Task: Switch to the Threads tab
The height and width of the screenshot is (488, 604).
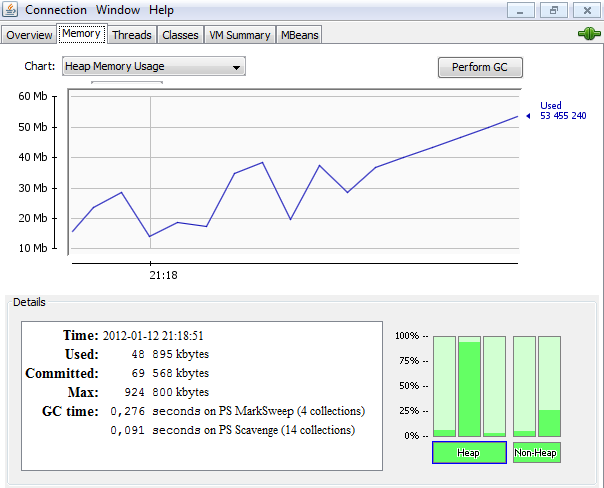Action: [x=132, y=35]
